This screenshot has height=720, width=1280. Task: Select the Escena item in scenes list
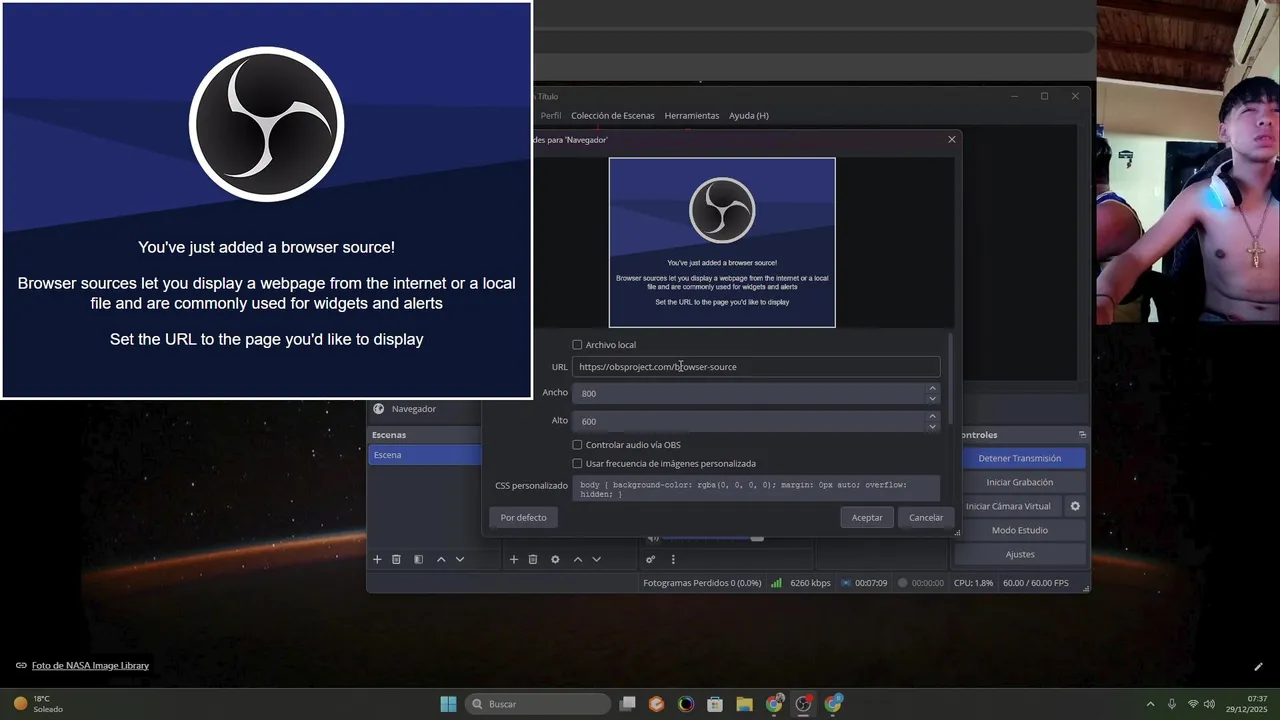coord(425,455)
